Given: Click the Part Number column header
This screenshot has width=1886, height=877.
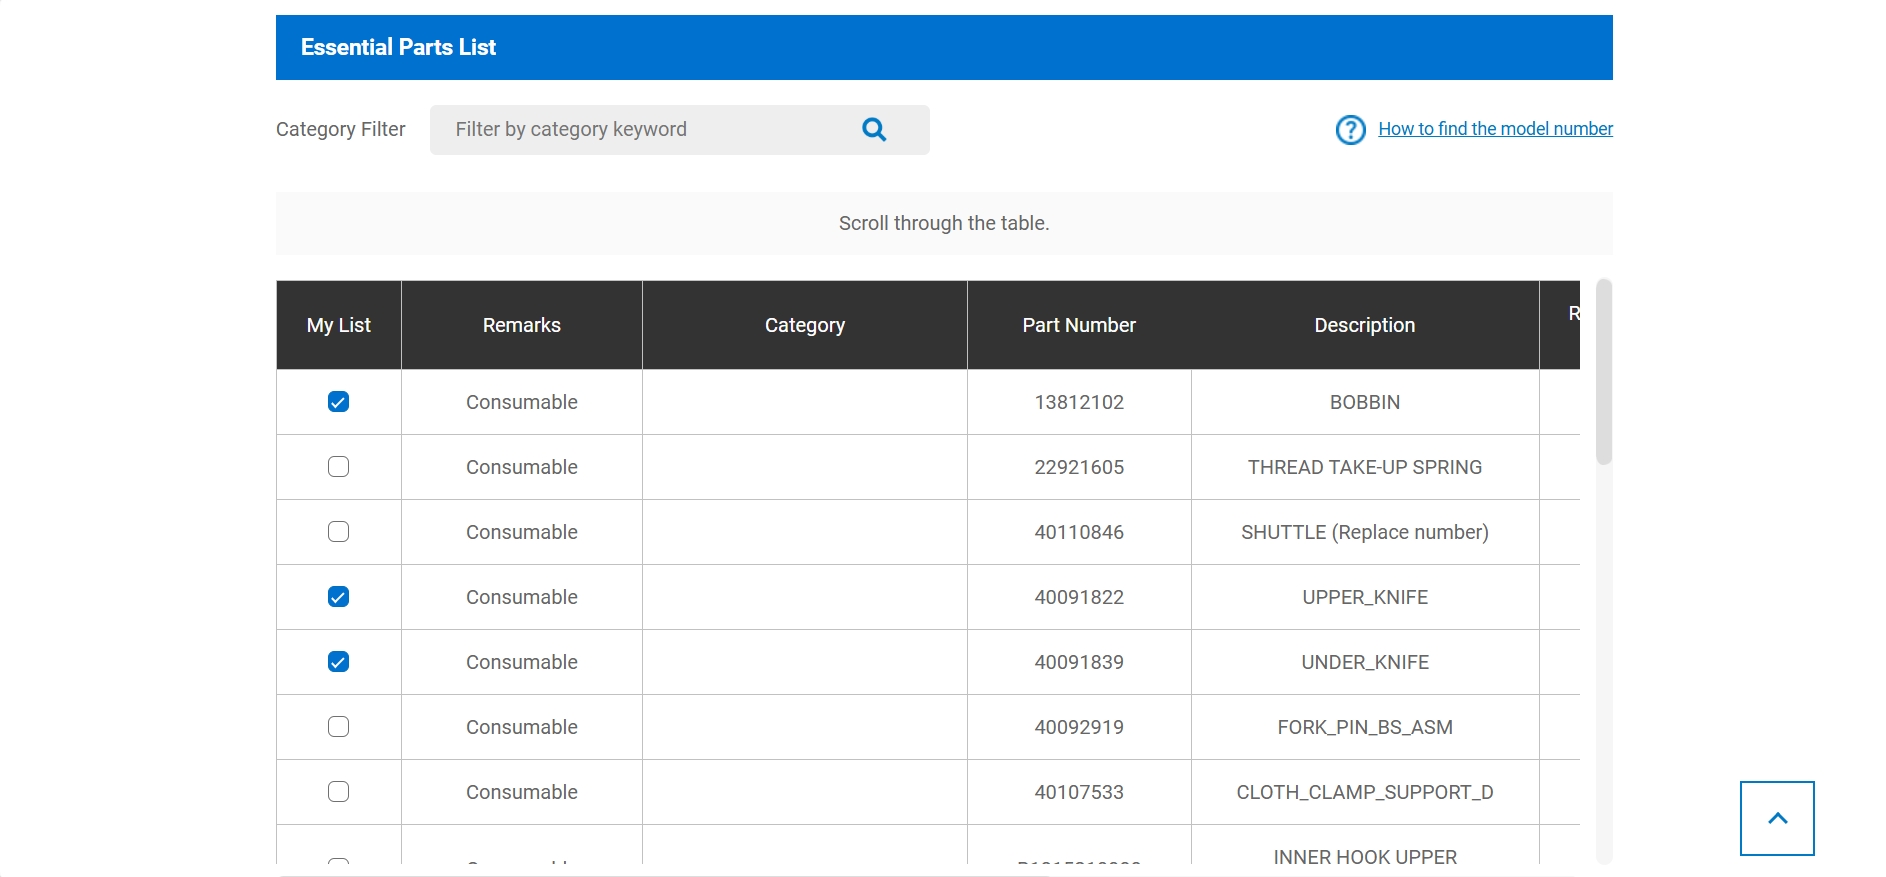Looking at the screenshot, I should pos(1078,325).
